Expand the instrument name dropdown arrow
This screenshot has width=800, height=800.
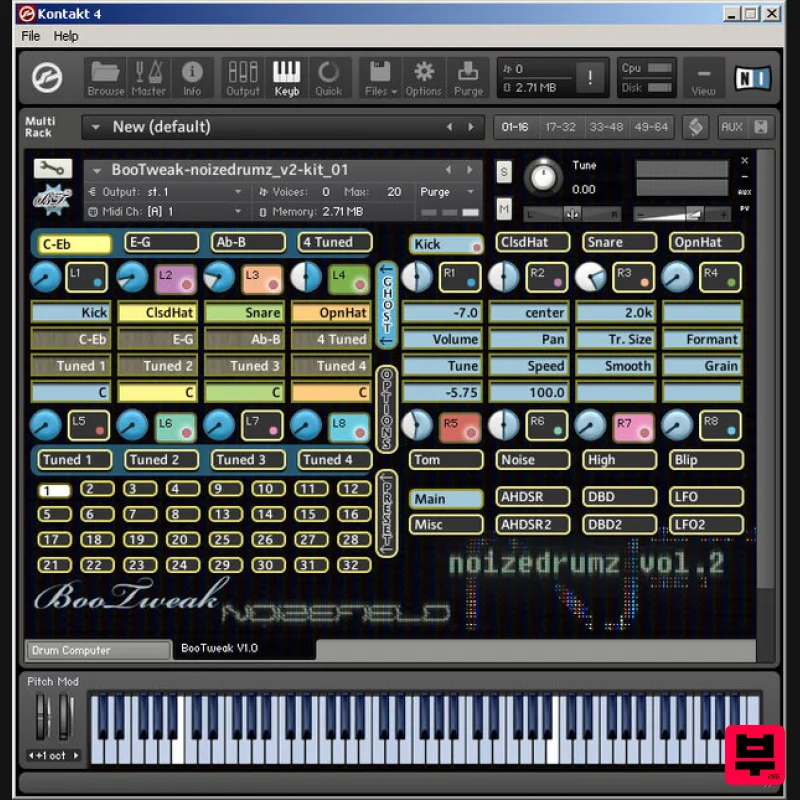96,169
